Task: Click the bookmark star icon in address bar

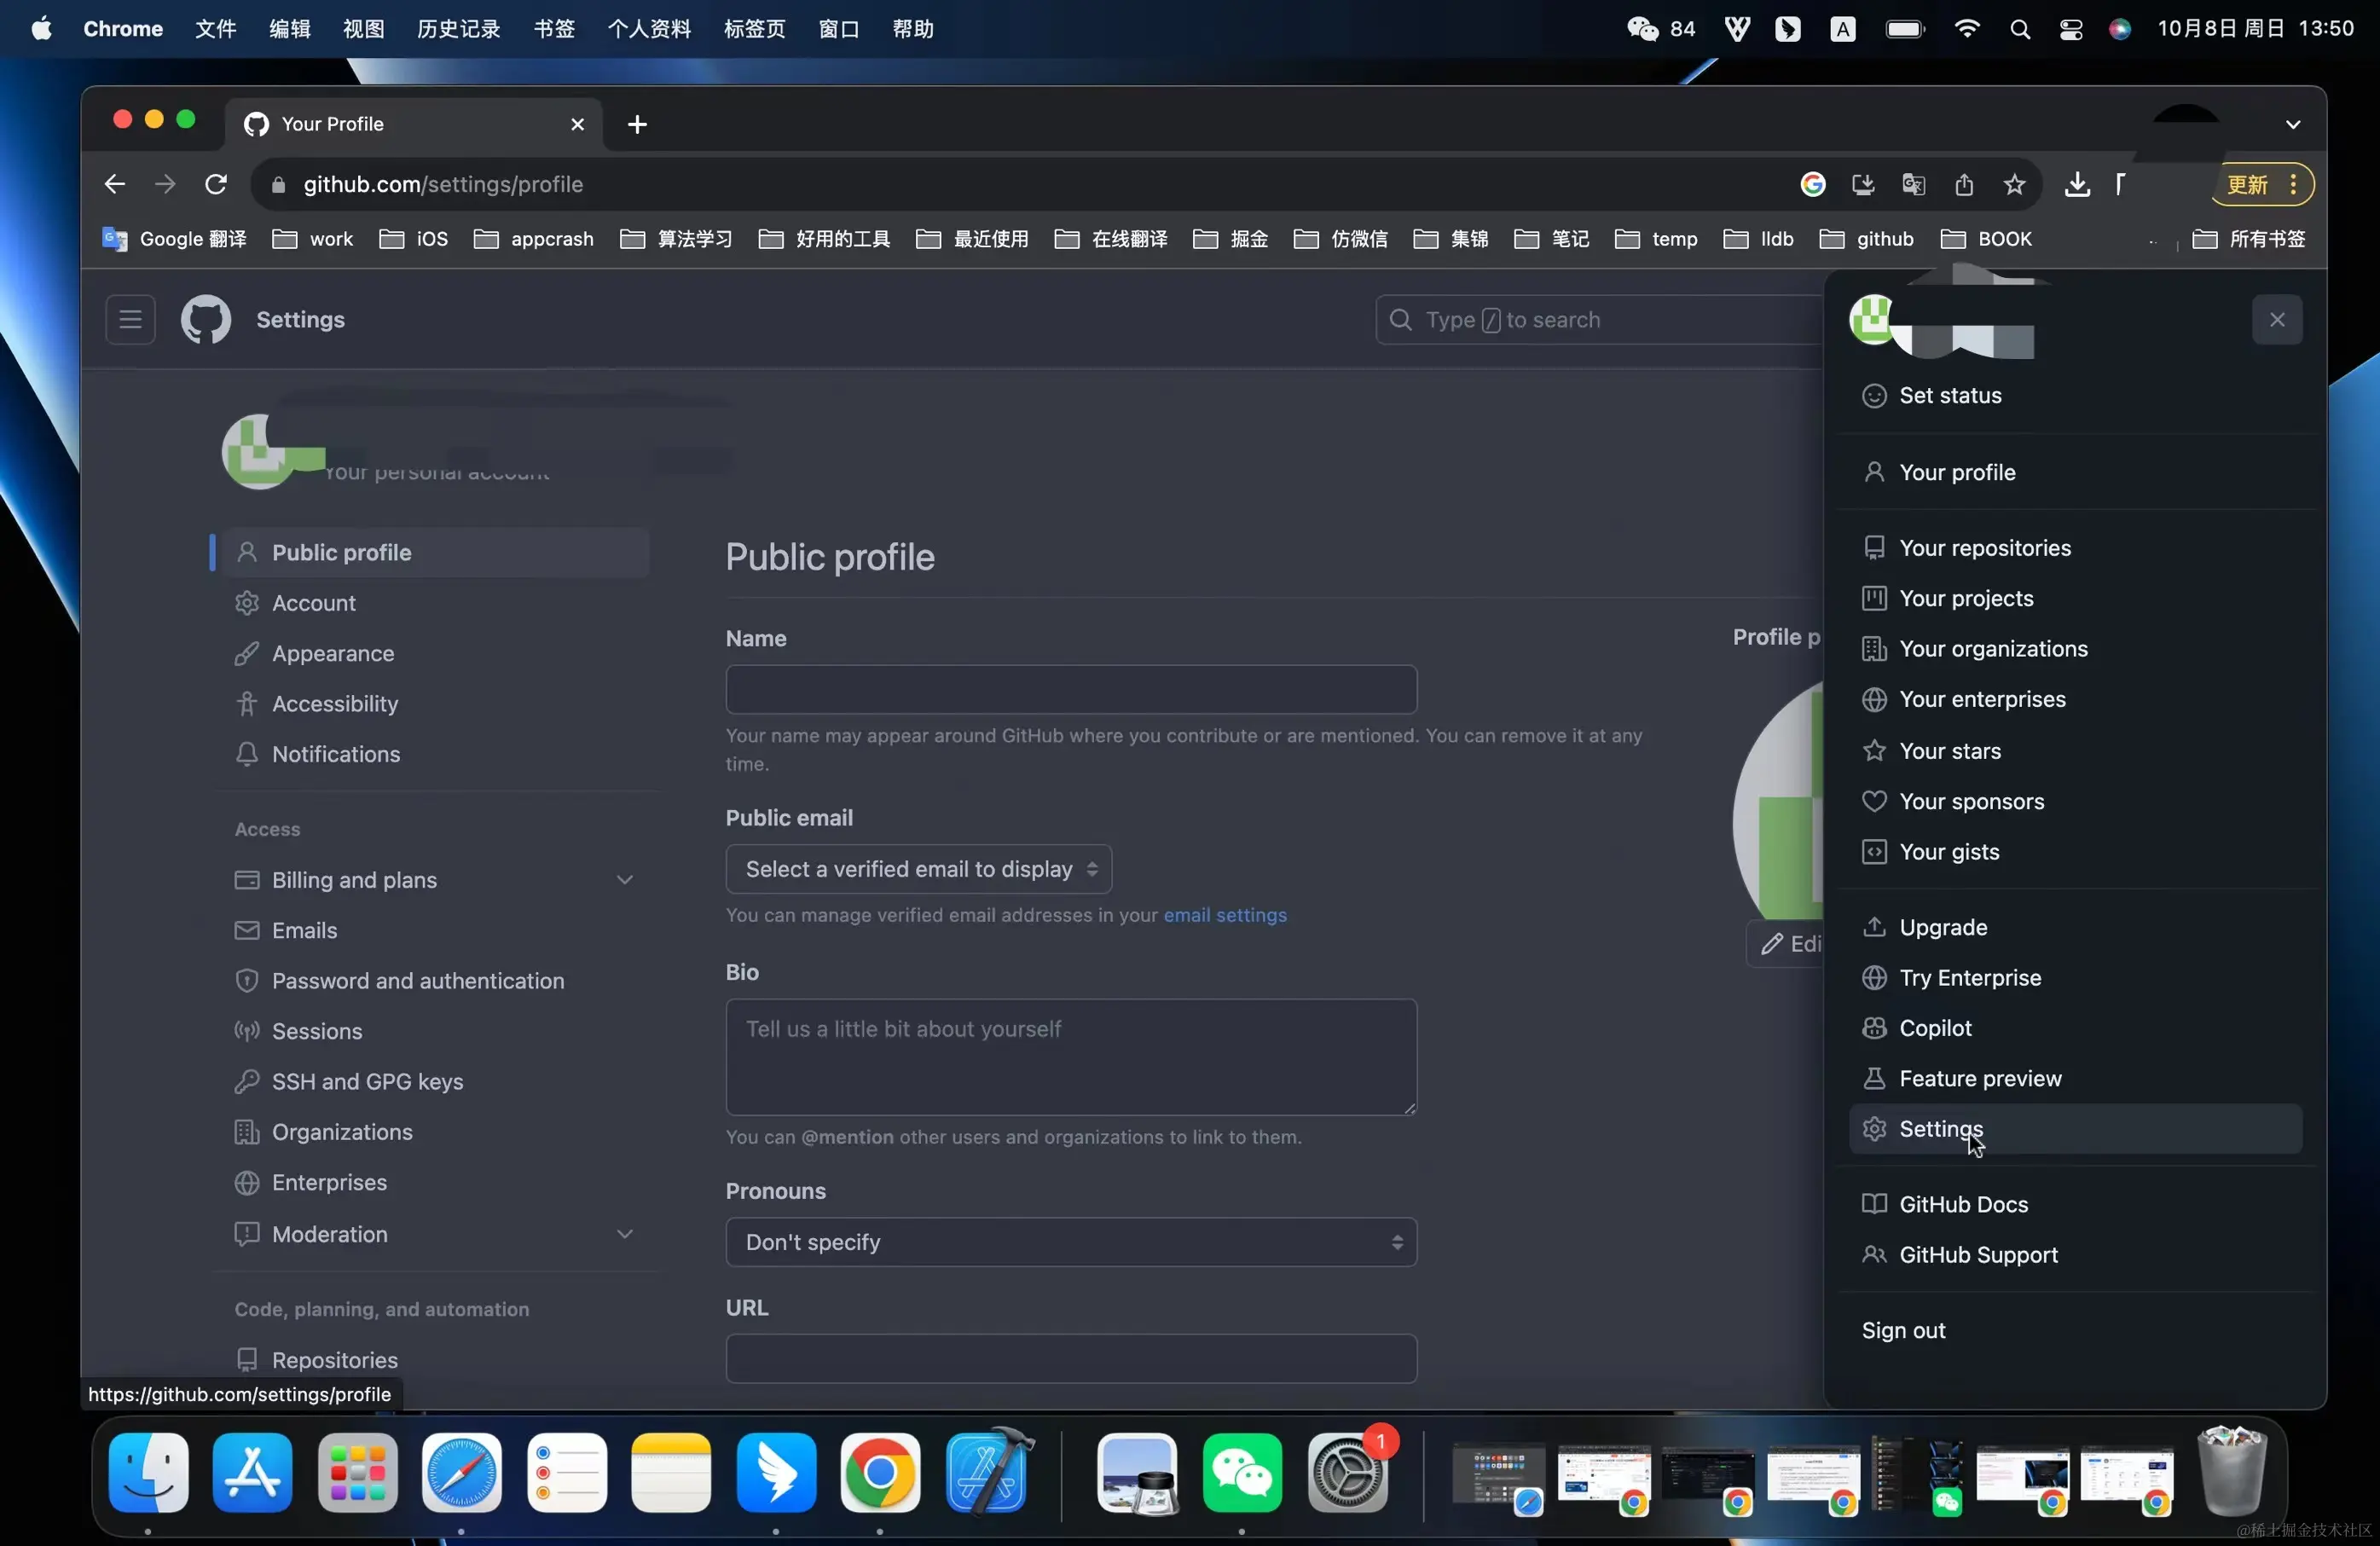Action: coord(2014,184)
